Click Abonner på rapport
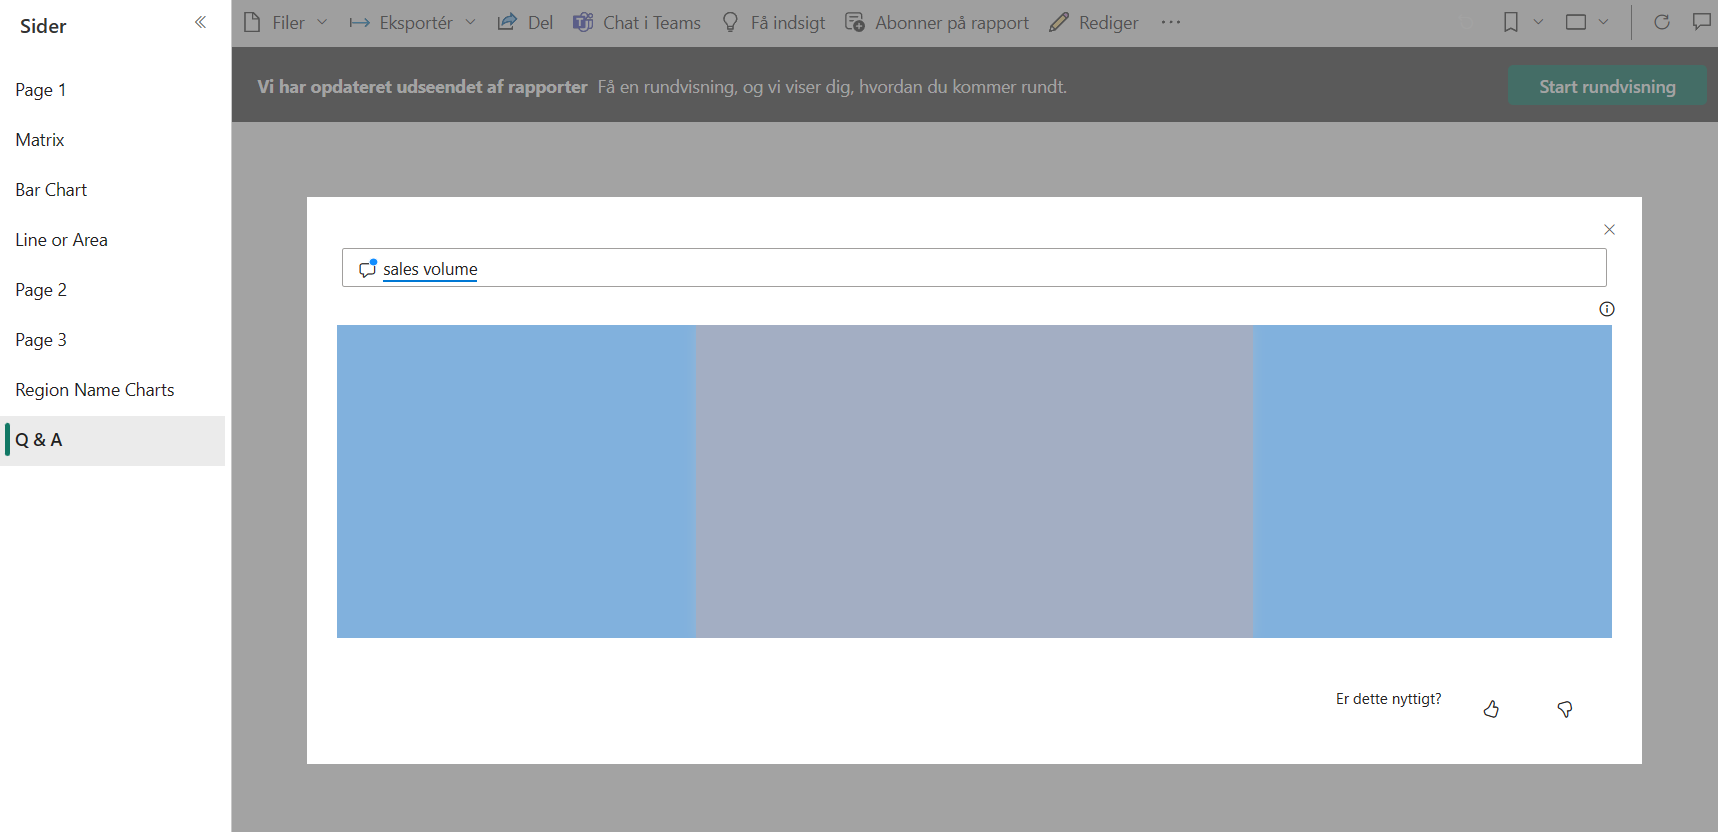Screen dimensions: 1718x832 937,22
